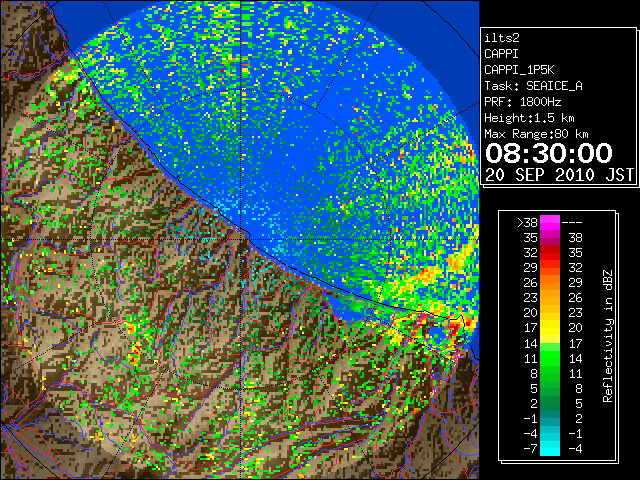The image size is (640, 480).
Task: Click the -7 legend value
Action: (530, 449)
